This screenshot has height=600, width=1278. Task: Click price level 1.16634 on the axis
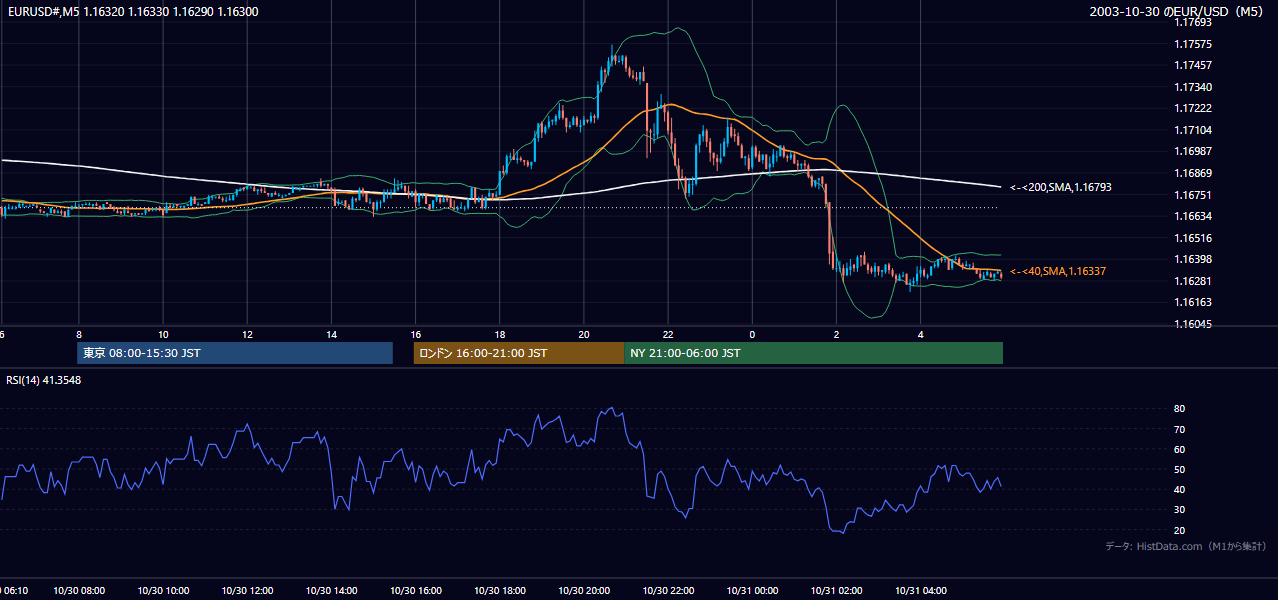pos(1192,216)
